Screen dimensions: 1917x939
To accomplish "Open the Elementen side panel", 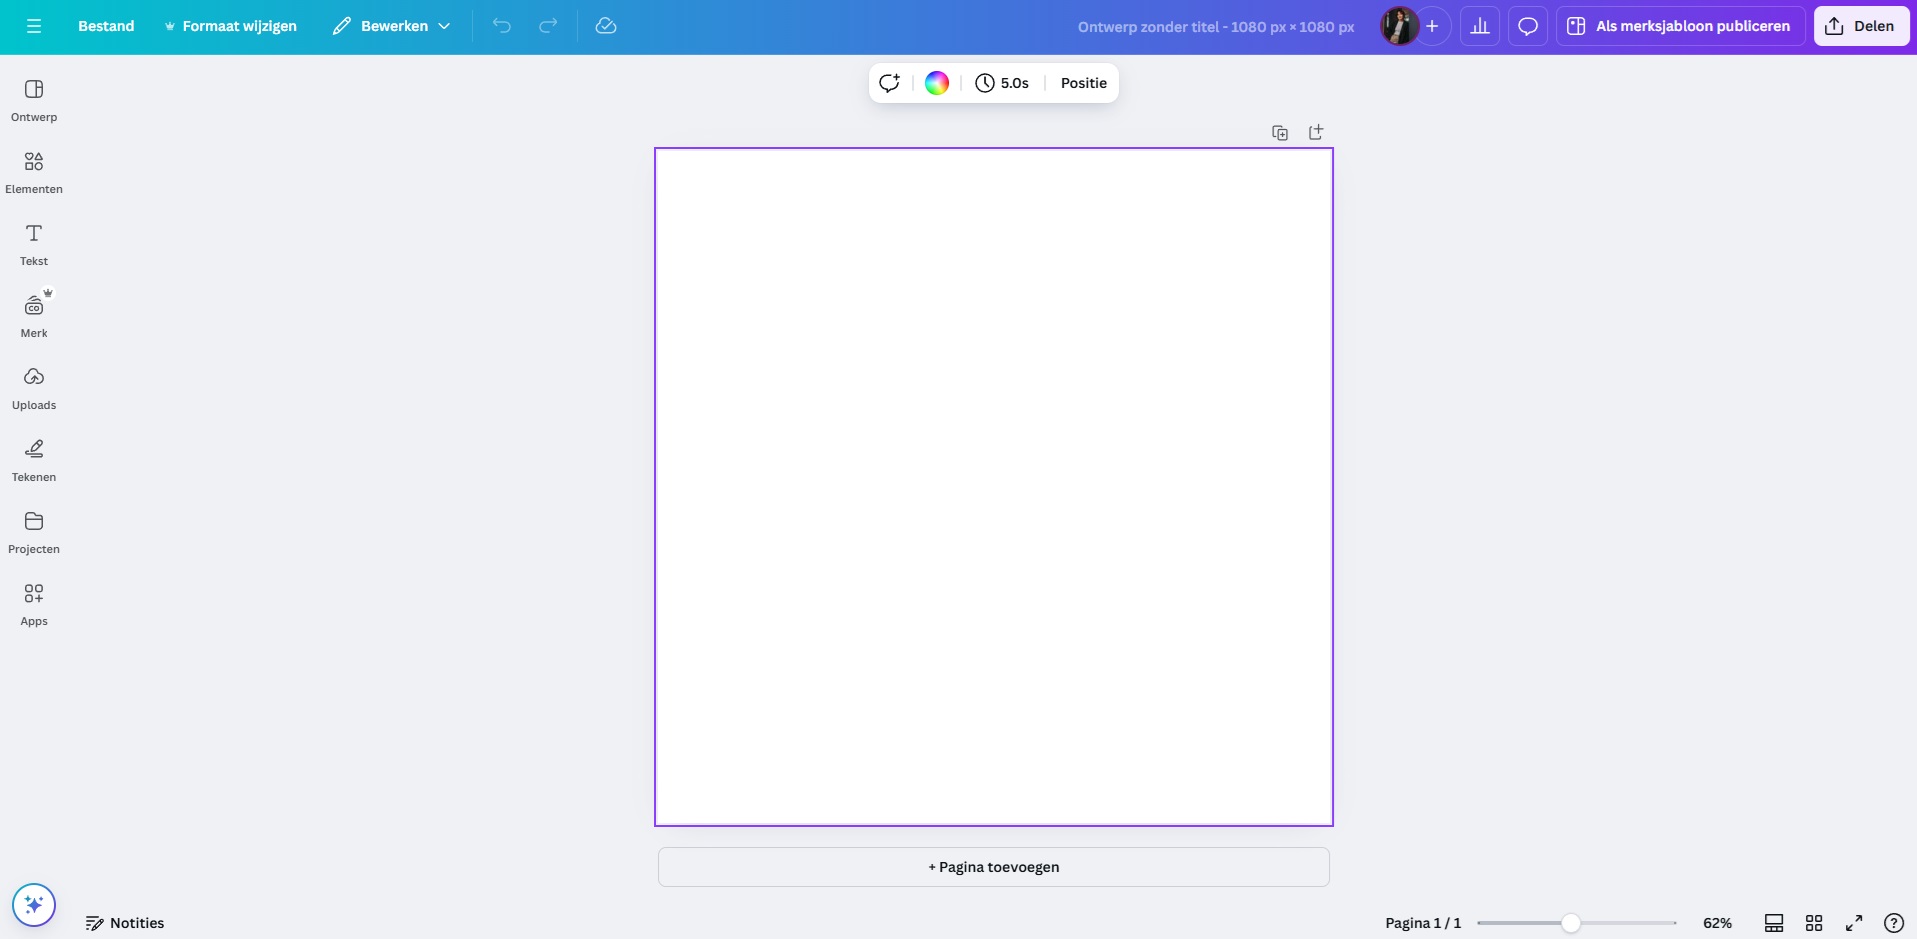I will [x=34, y=173].
